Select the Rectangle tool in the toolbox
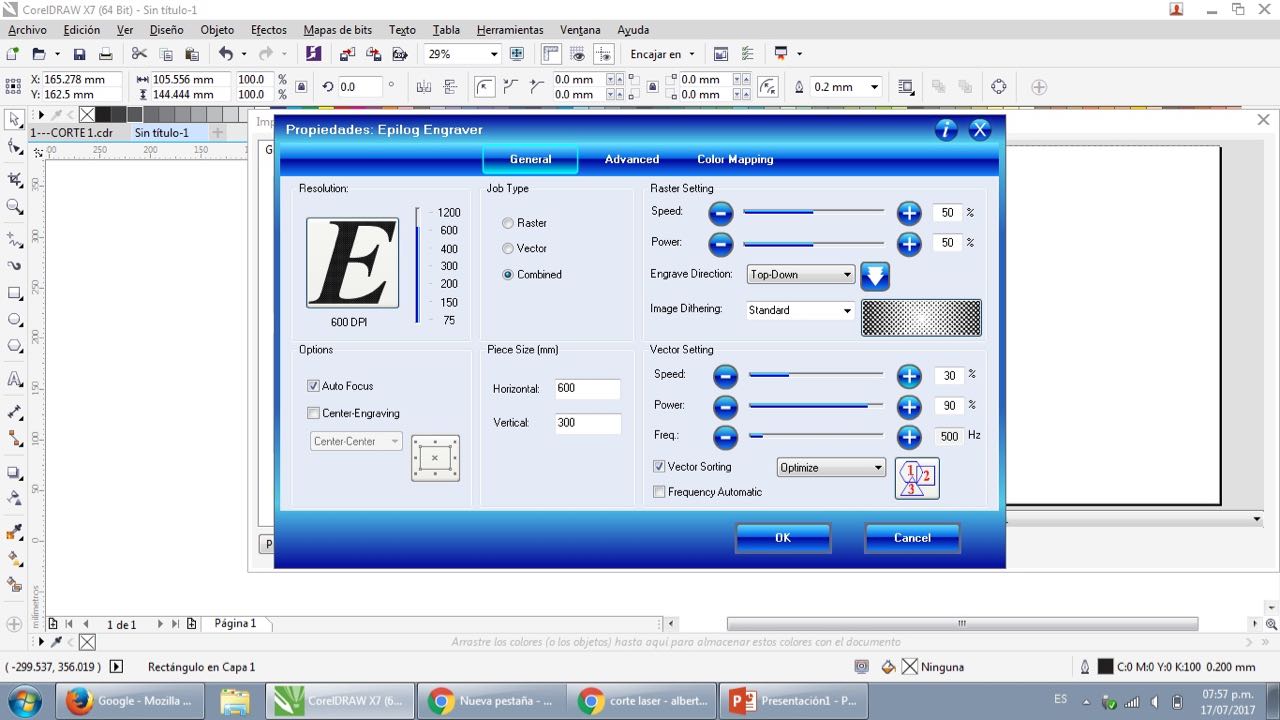The image size is (1280, 720). click(14, 294)
